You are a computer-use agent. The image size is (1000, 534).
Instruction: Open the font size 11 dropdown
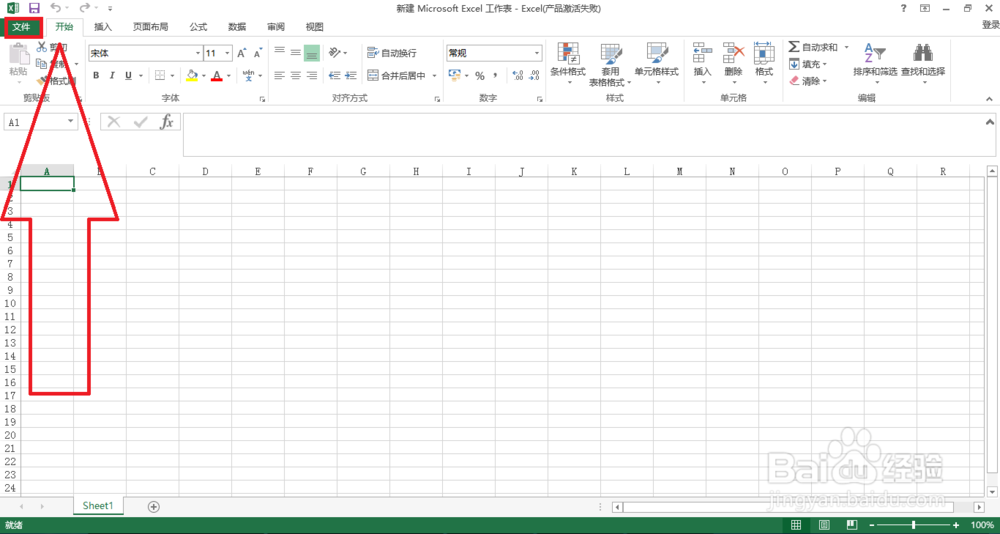pos(228,54)
